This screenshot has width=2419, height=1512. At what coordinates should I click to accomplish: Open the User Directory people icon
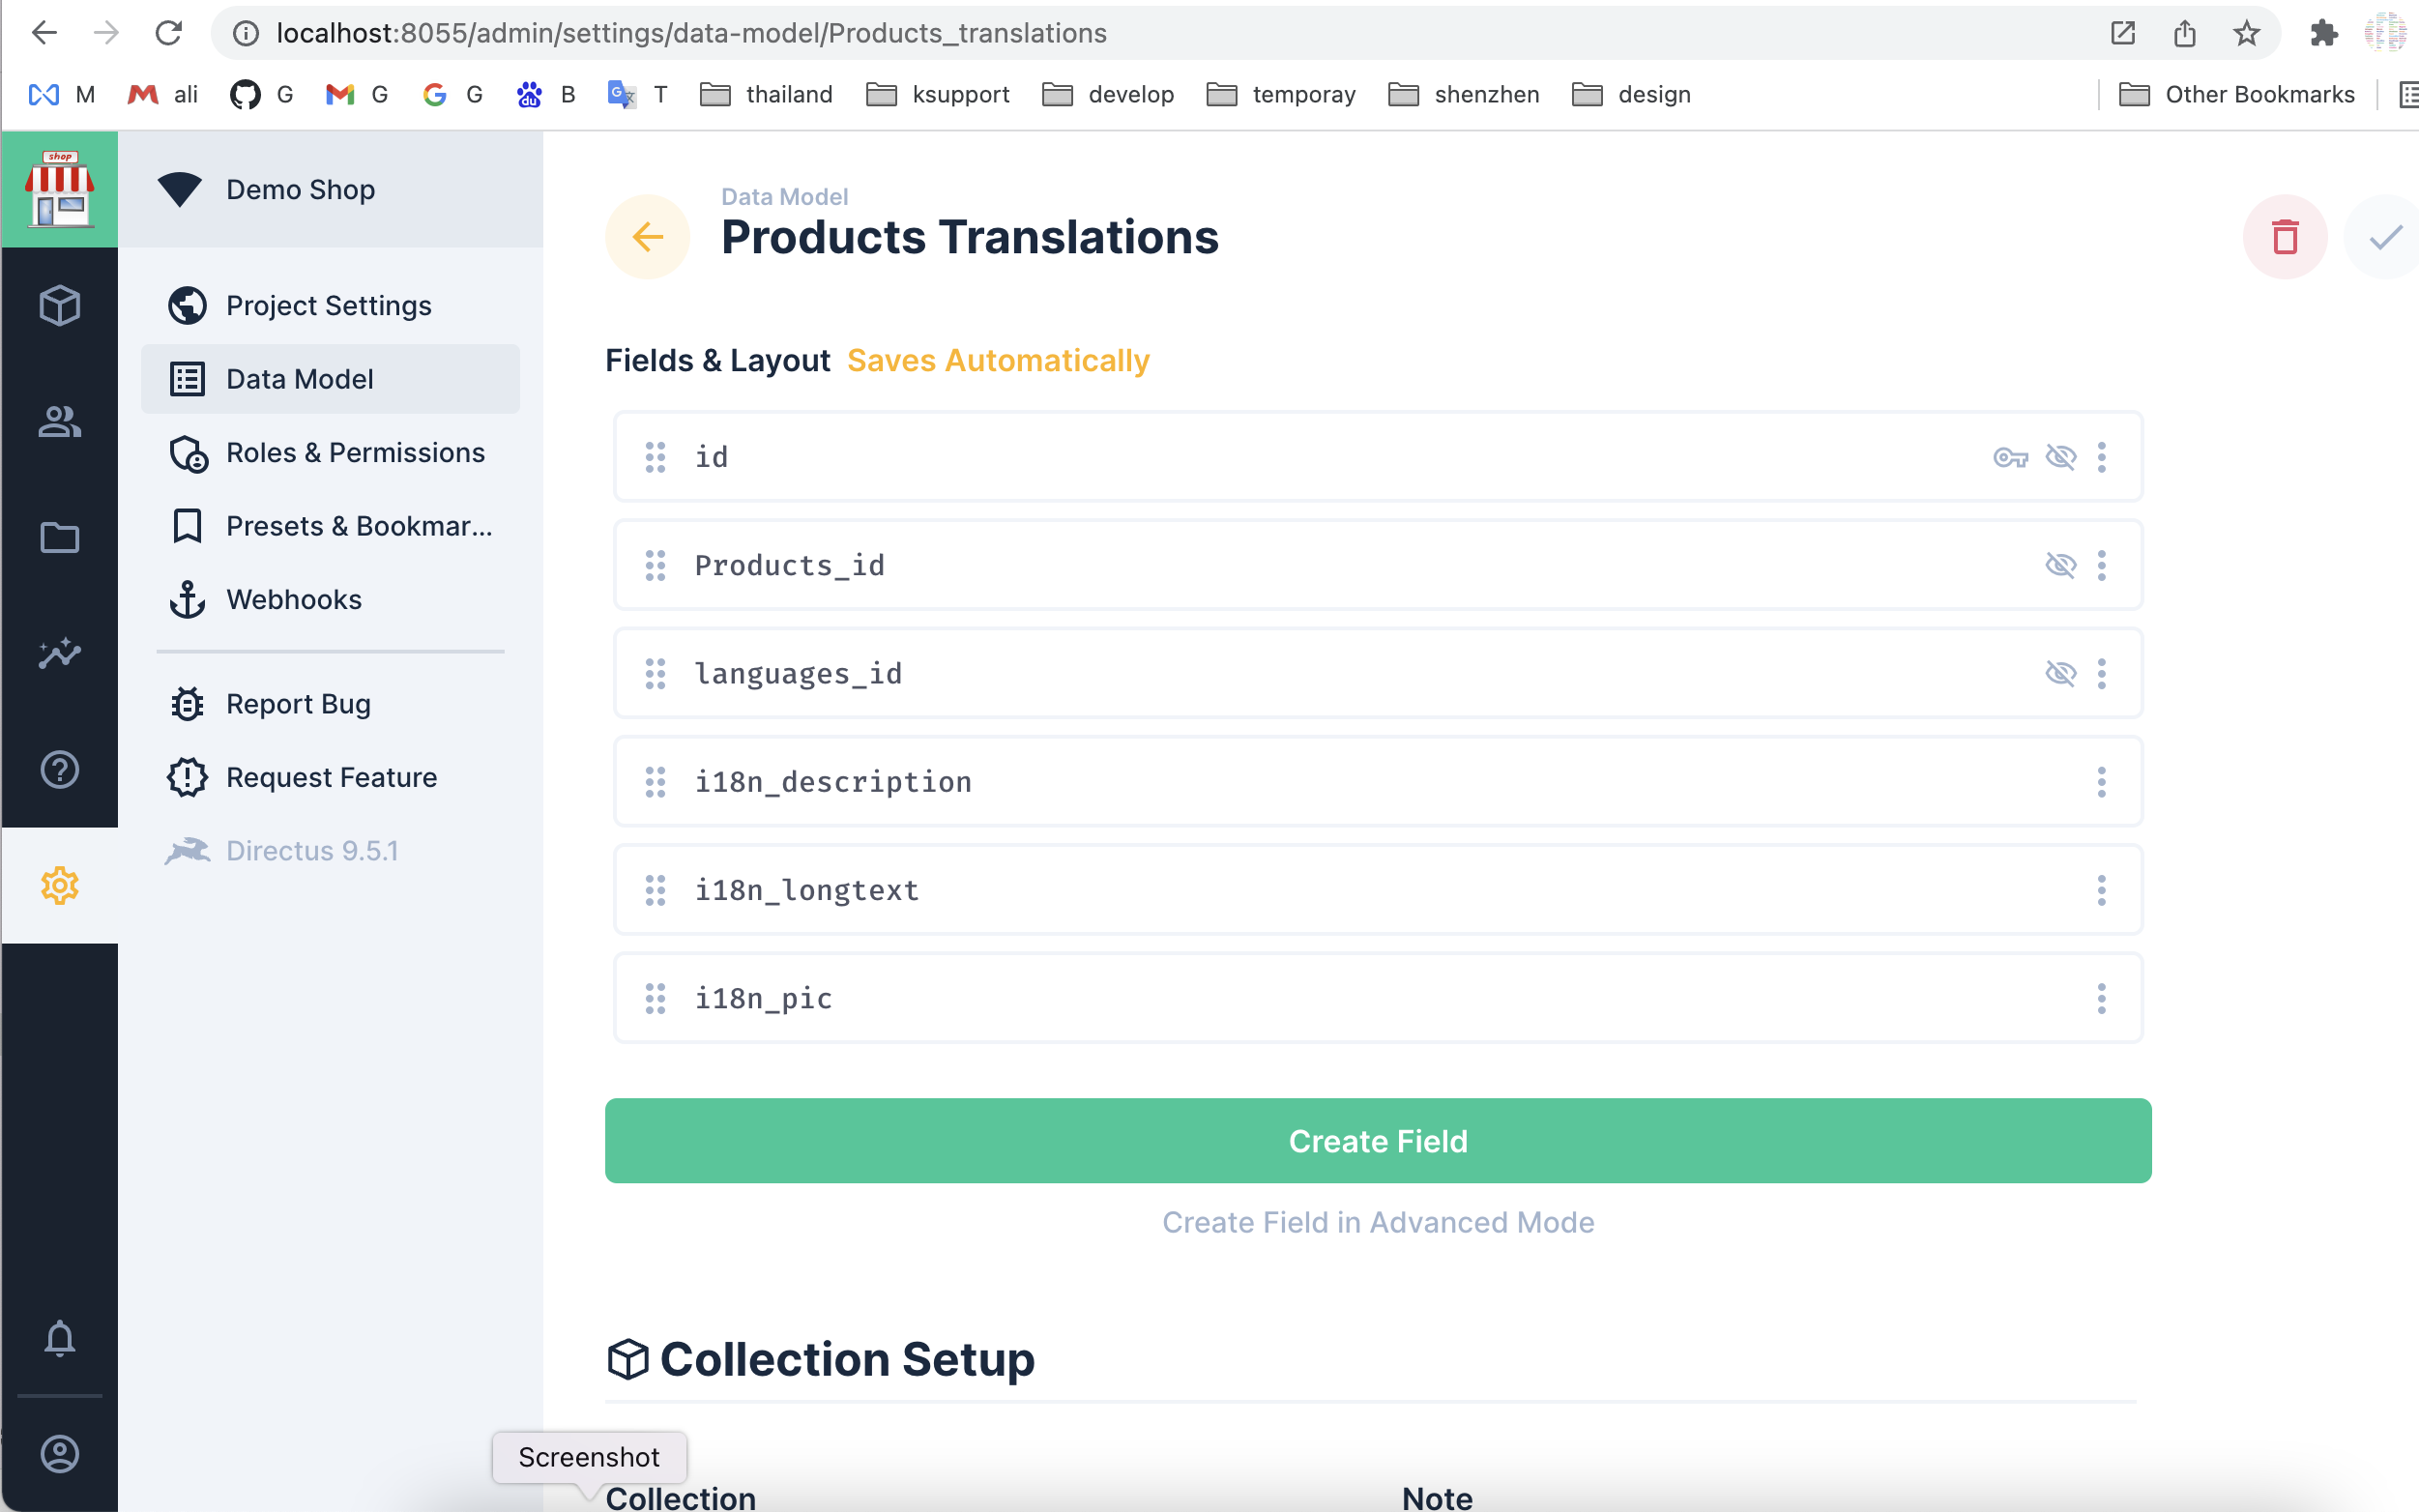pyautogui.click(x=59, y=422)
